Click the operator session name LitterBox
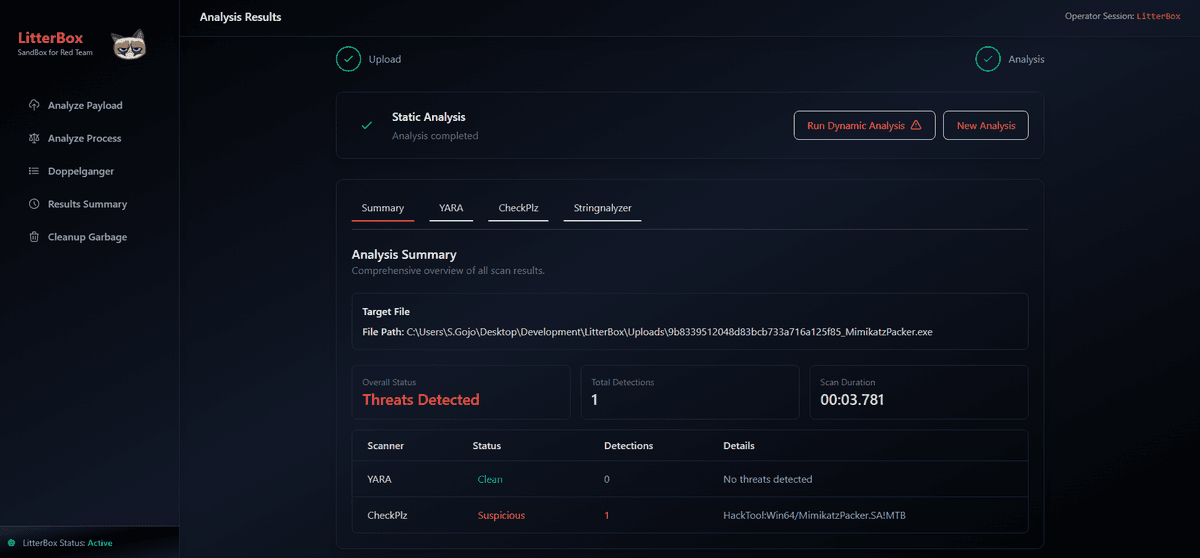 [1158, 17]
